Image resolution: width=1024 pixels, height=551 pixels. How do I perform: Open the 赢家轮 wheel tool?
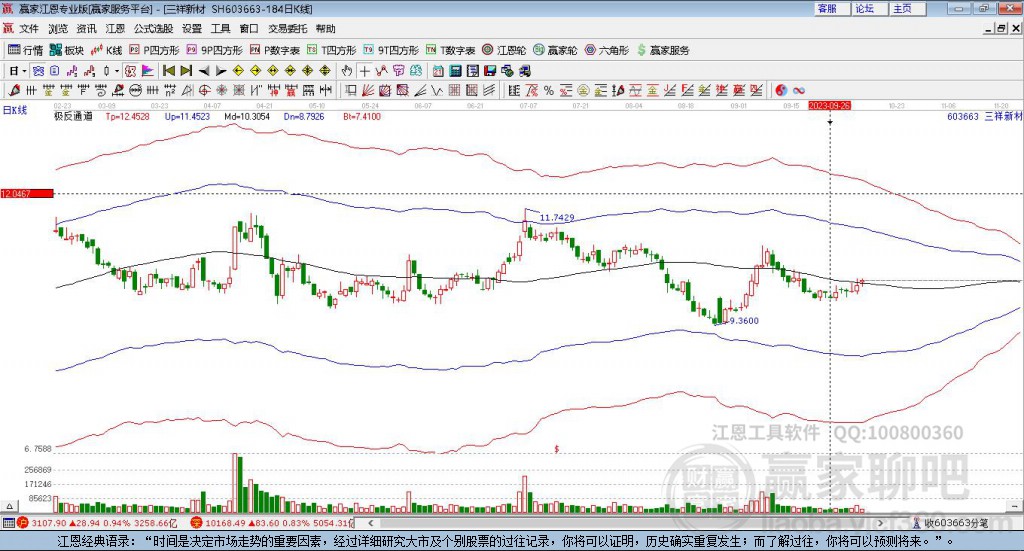555,50
